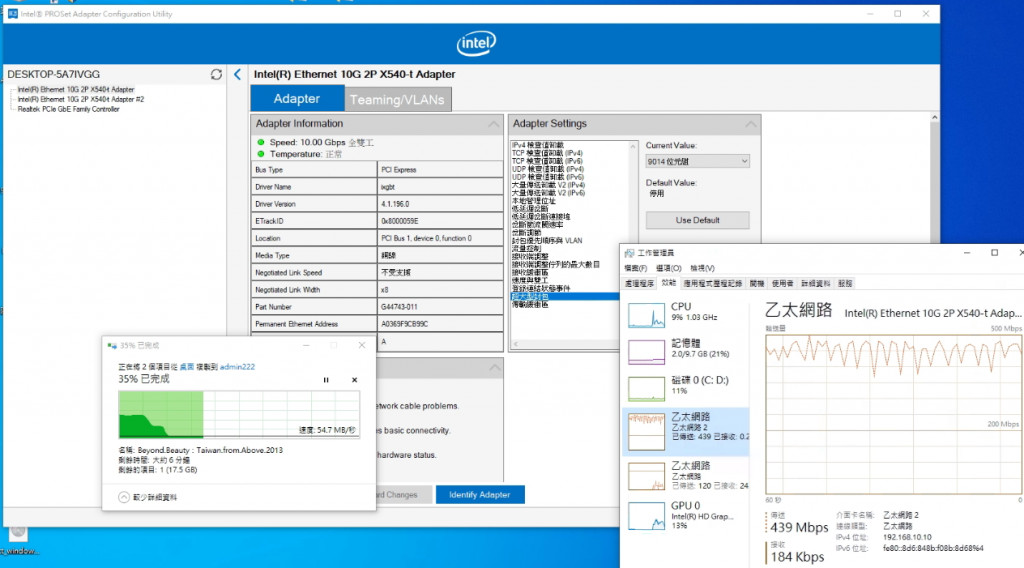Select the 效能 tab in Task Manager

[669, 283]
